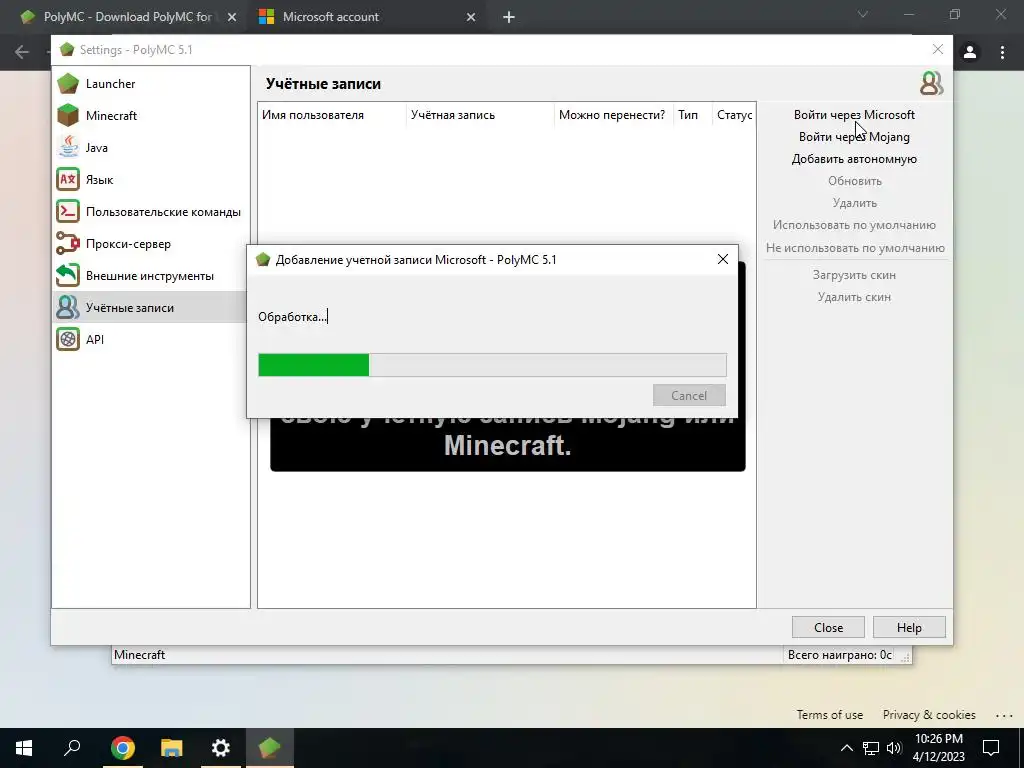Sort by Имя пользователя column

point(332,115)
